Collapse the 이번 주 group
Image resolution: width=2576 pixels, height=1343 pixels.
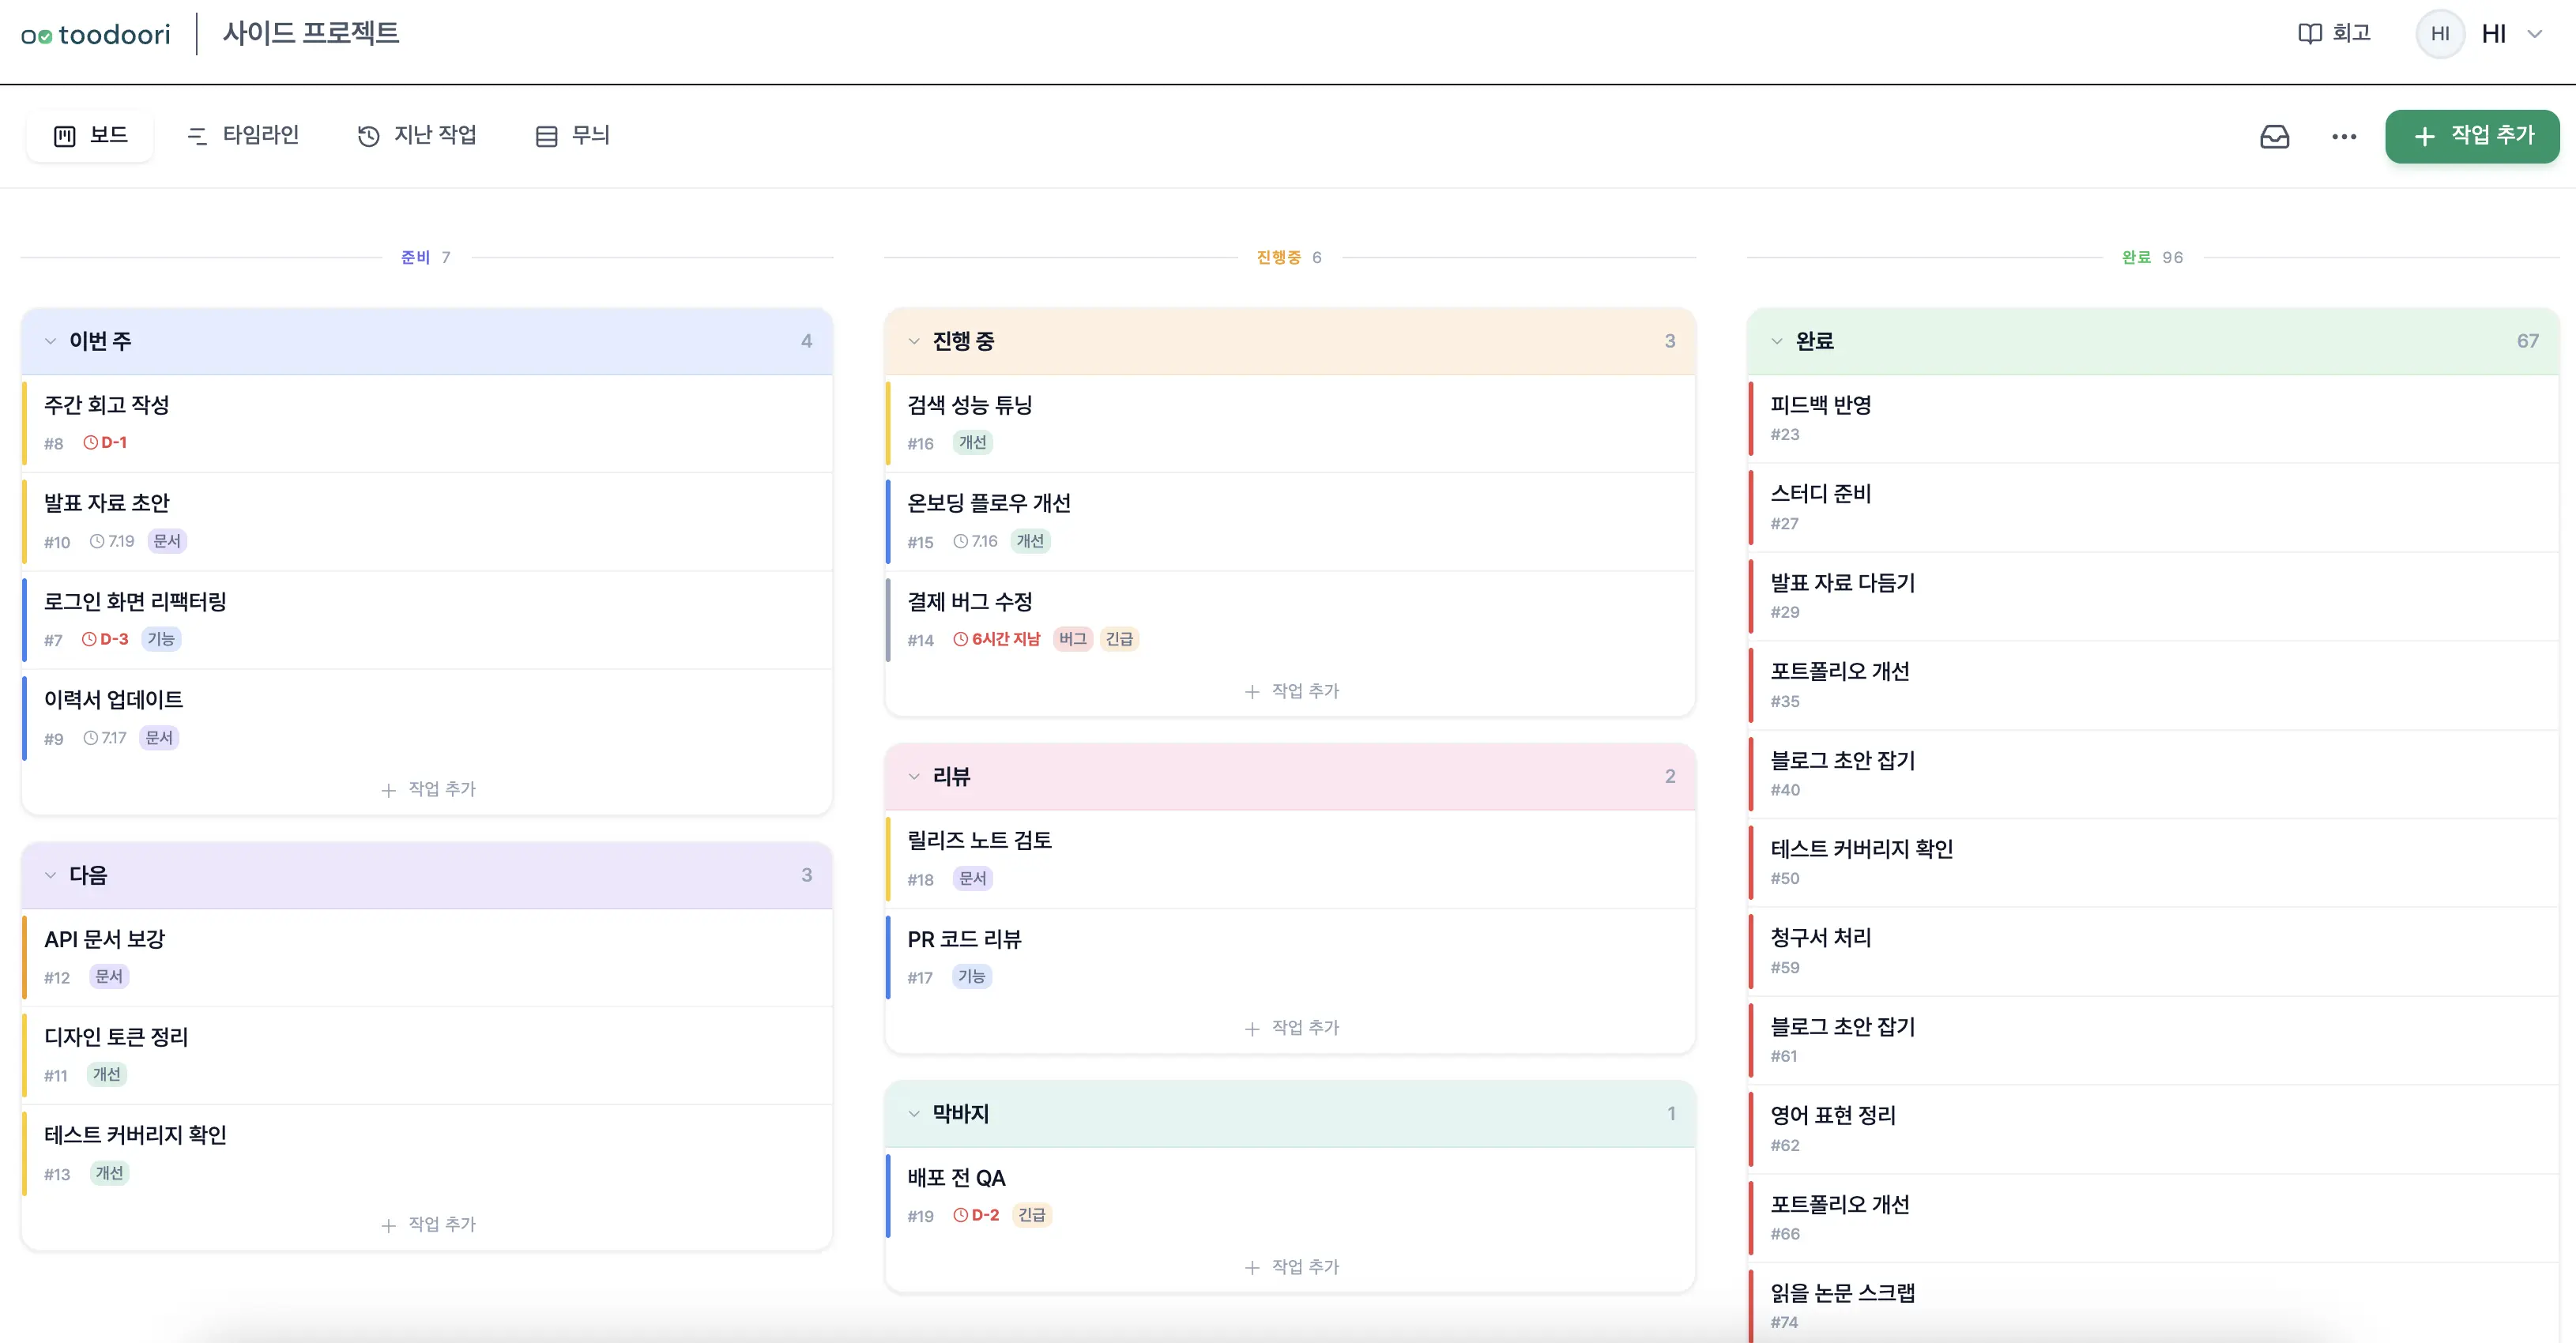[50, 341]
